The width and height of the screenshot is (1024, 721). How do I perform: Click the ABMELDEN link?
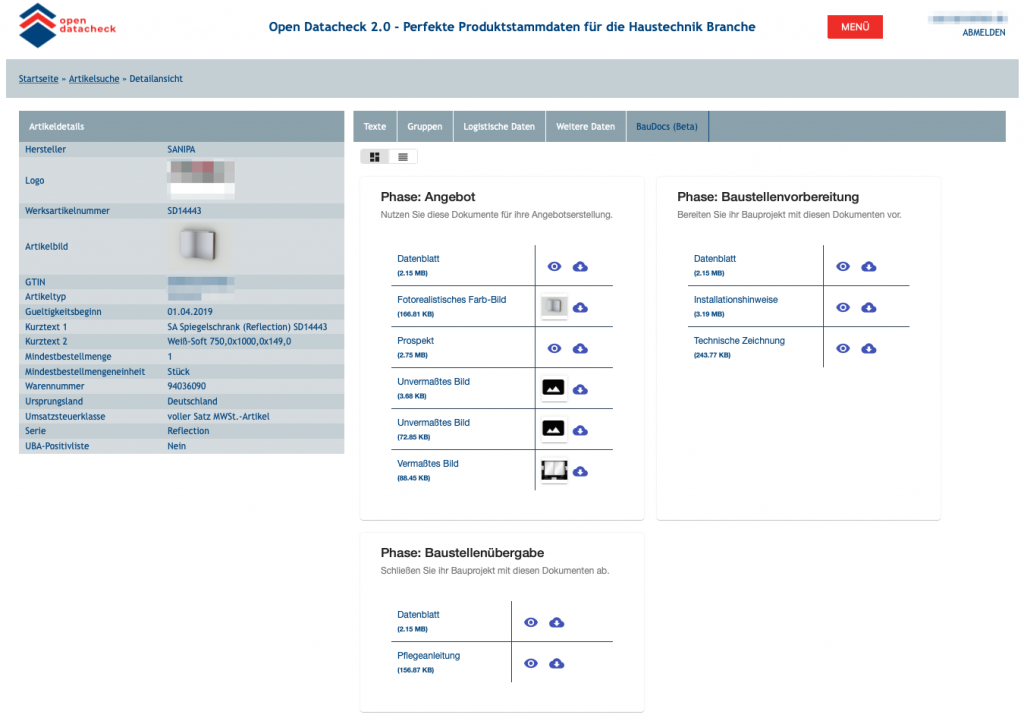click(x=983, y=33)
